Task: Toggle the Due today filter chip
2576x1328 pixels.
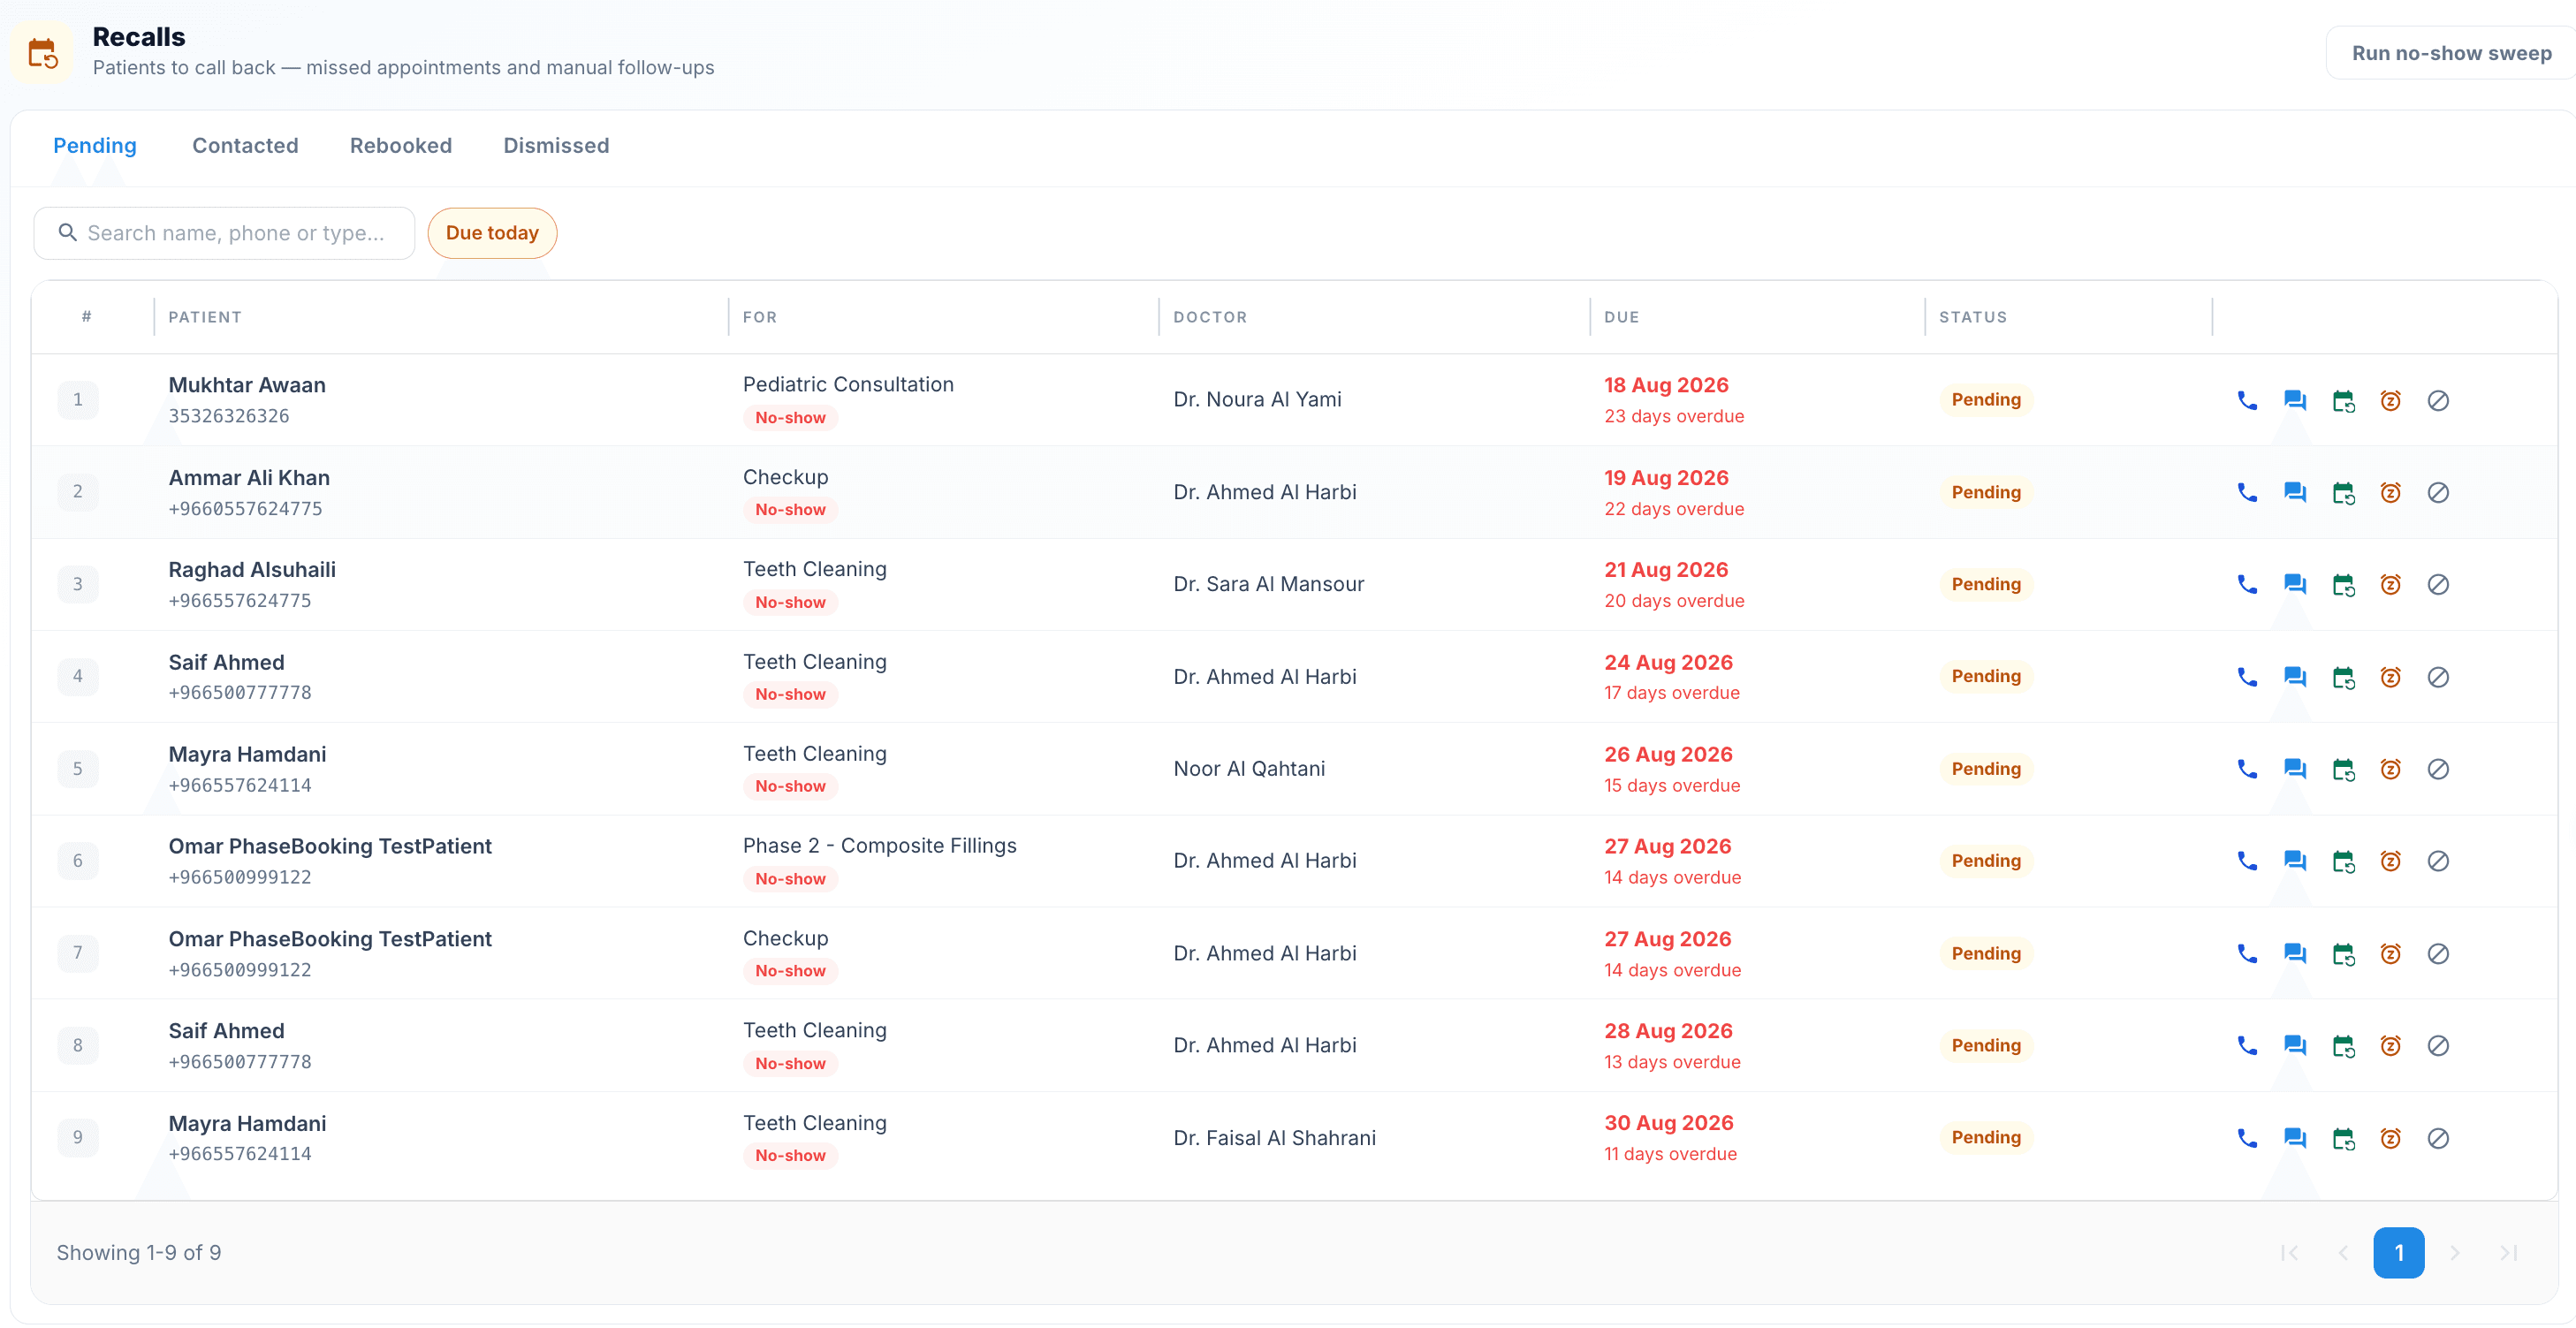Action: [x=492, y=233]
